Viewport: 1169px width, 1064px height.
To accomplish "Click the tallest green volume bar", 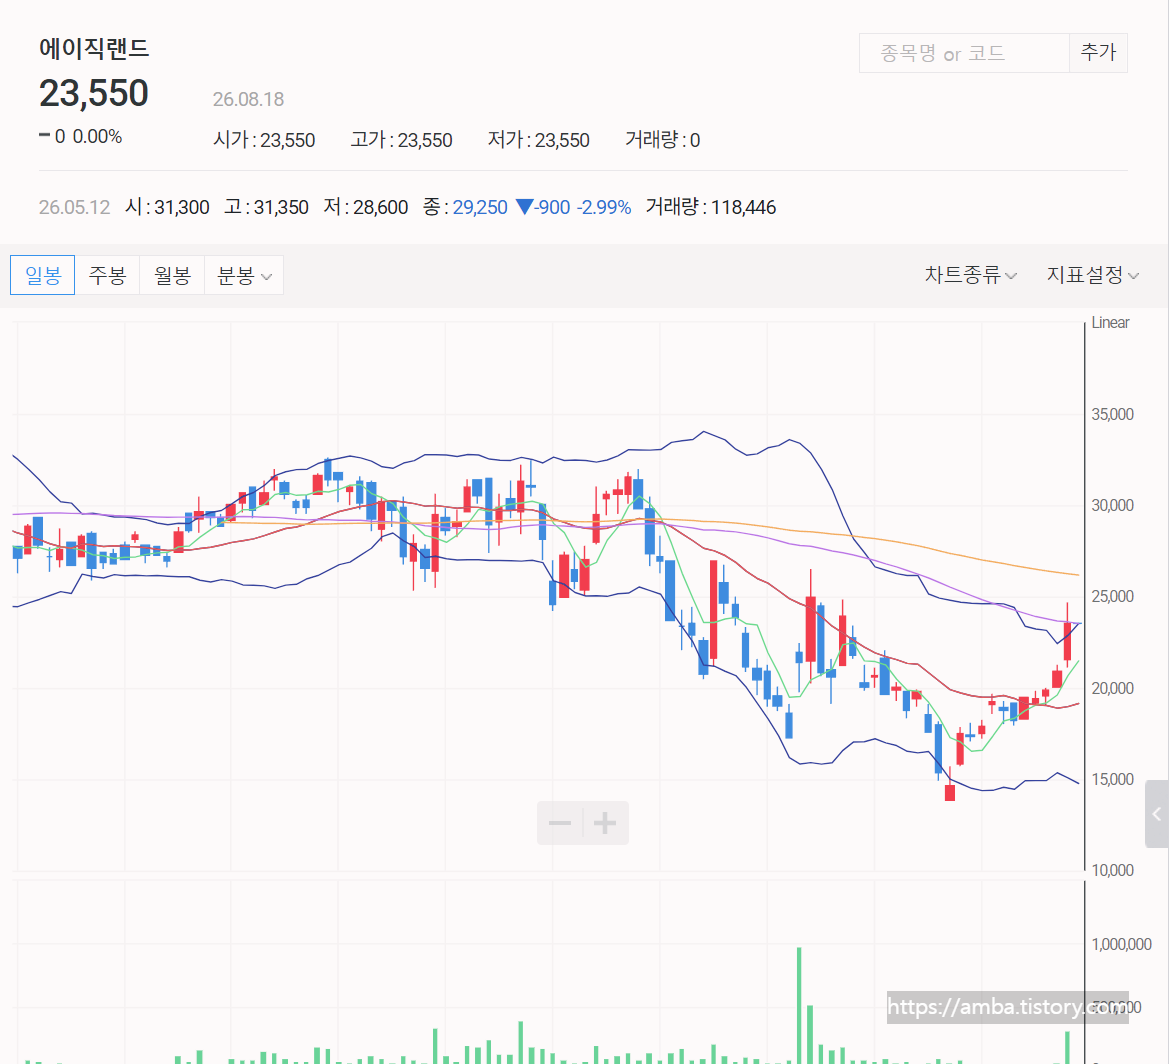I will pyautogui.click(x=799, y=1005).
